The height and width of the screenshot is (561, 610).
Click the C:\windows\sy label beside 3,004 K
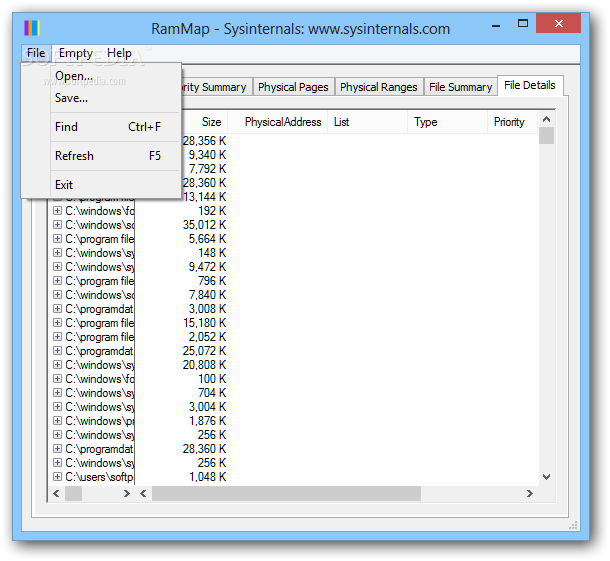point(99,407)
